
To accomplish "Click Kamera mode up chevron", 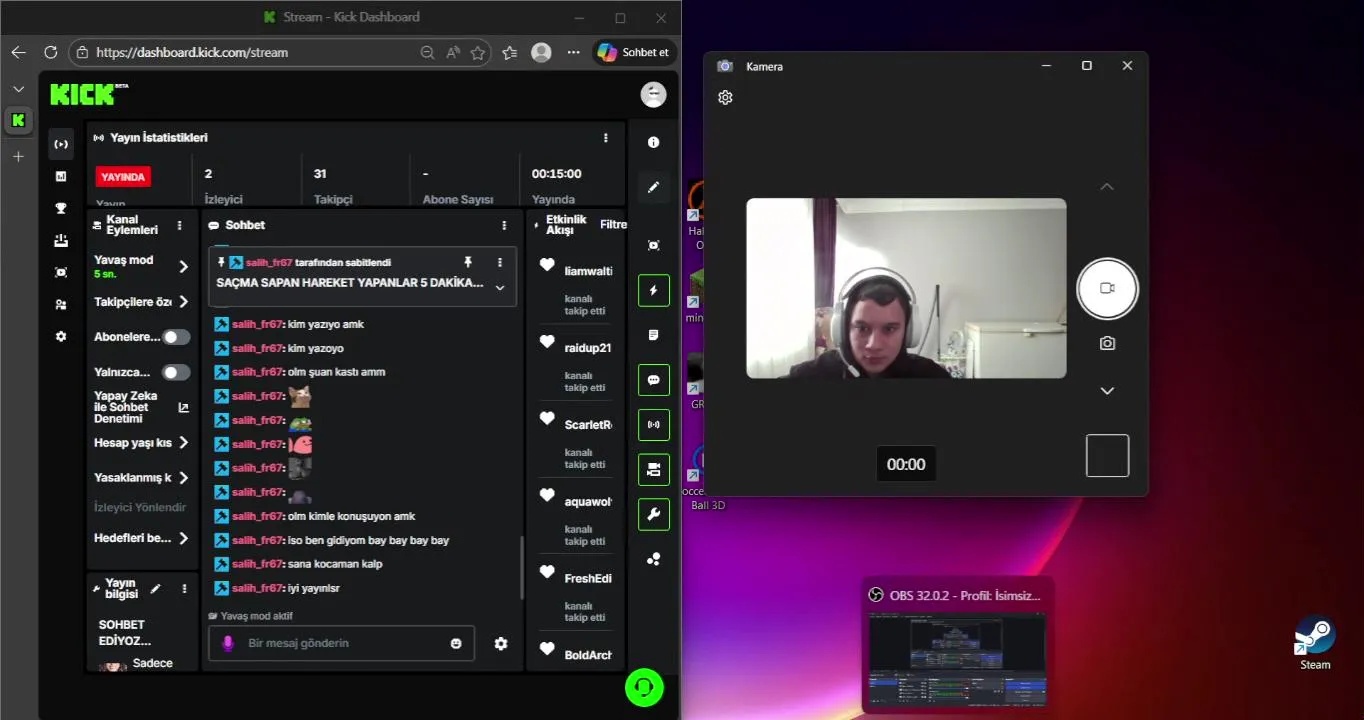I will [1107, 187].
